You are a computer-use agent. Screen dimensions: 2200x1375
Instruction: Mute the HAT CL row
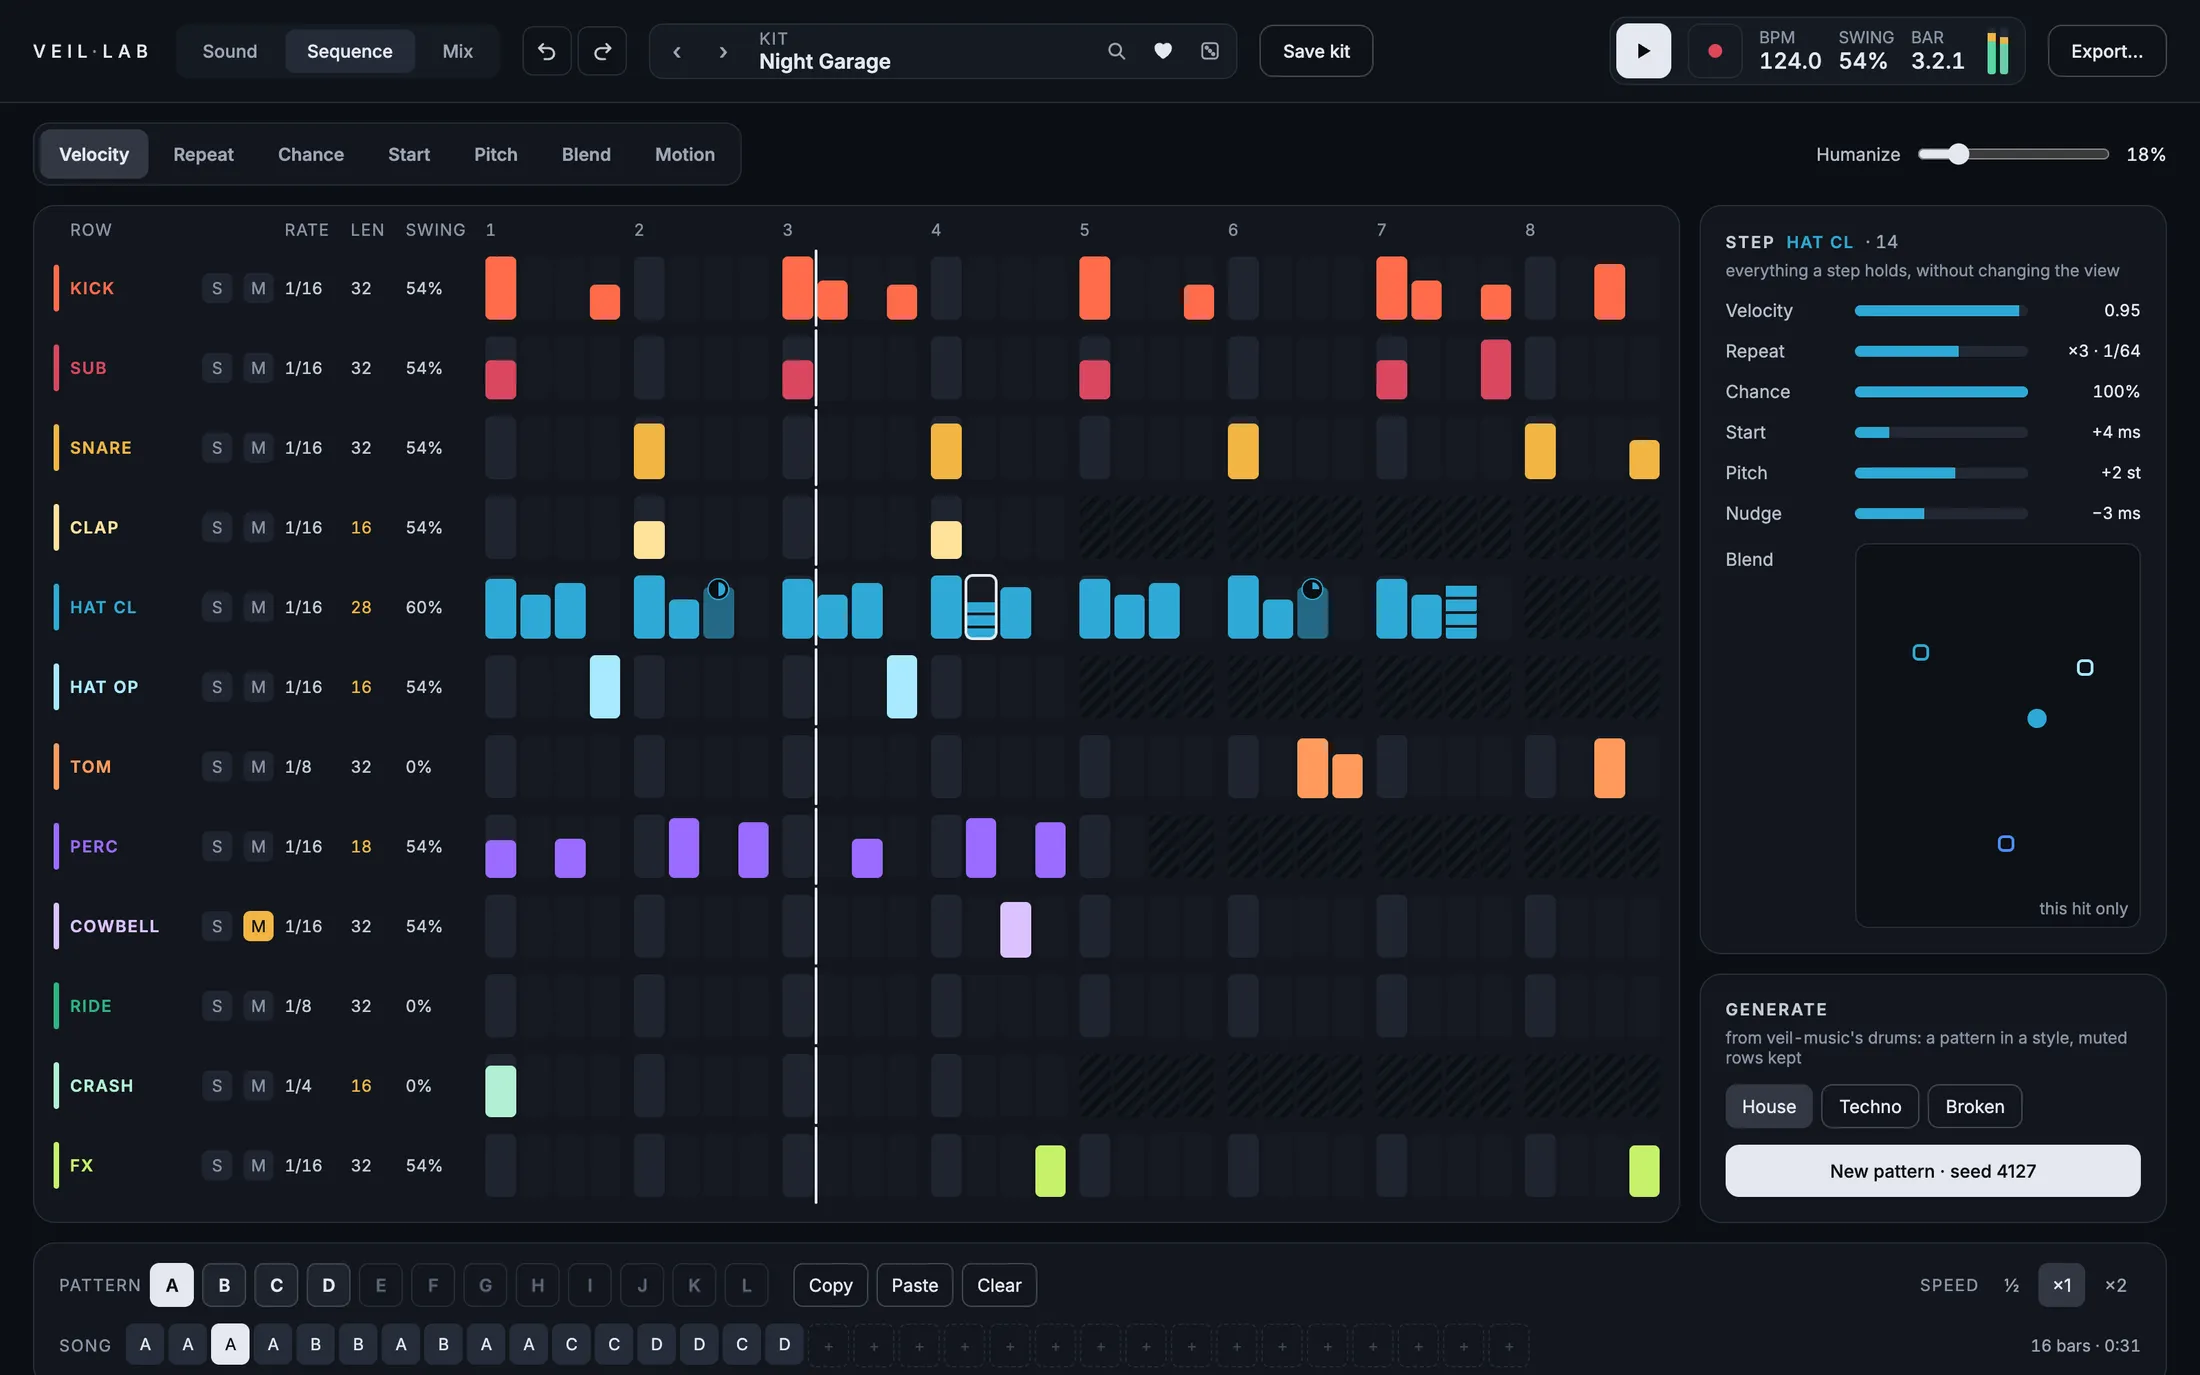tap(258, 607)
